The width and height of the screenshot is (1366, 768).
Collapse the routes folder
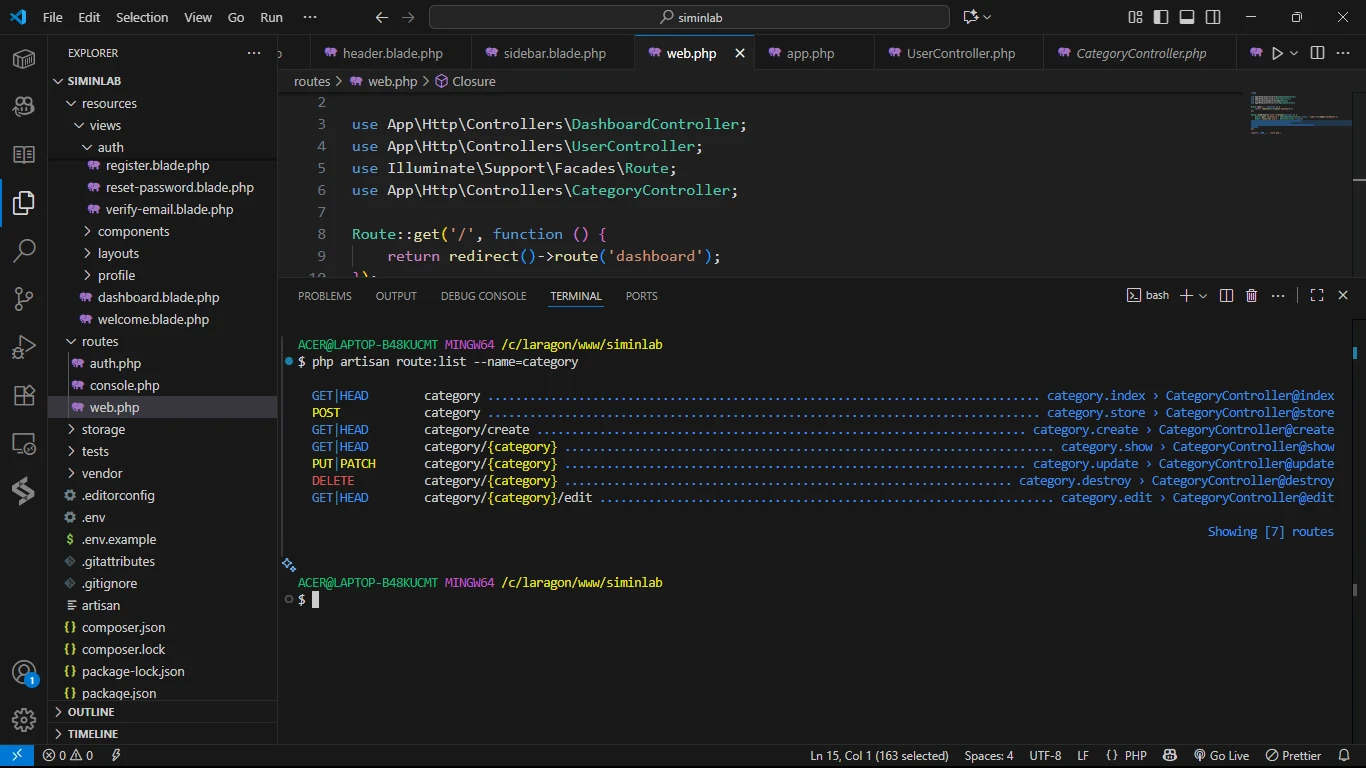coord(100,341)
